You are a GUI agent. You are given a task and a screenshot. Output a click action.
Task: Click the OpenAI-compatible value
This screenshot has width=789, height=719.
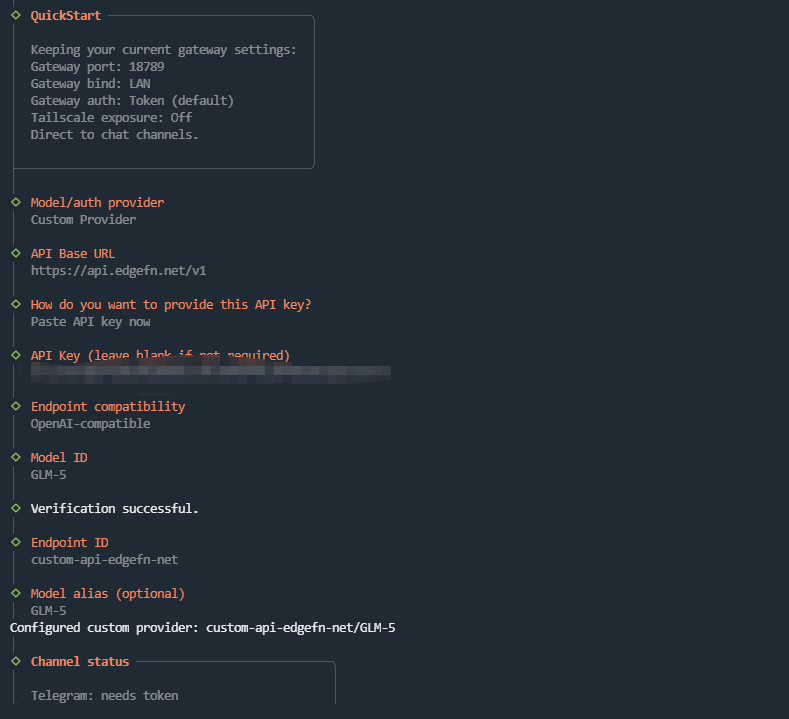point(90,423)
